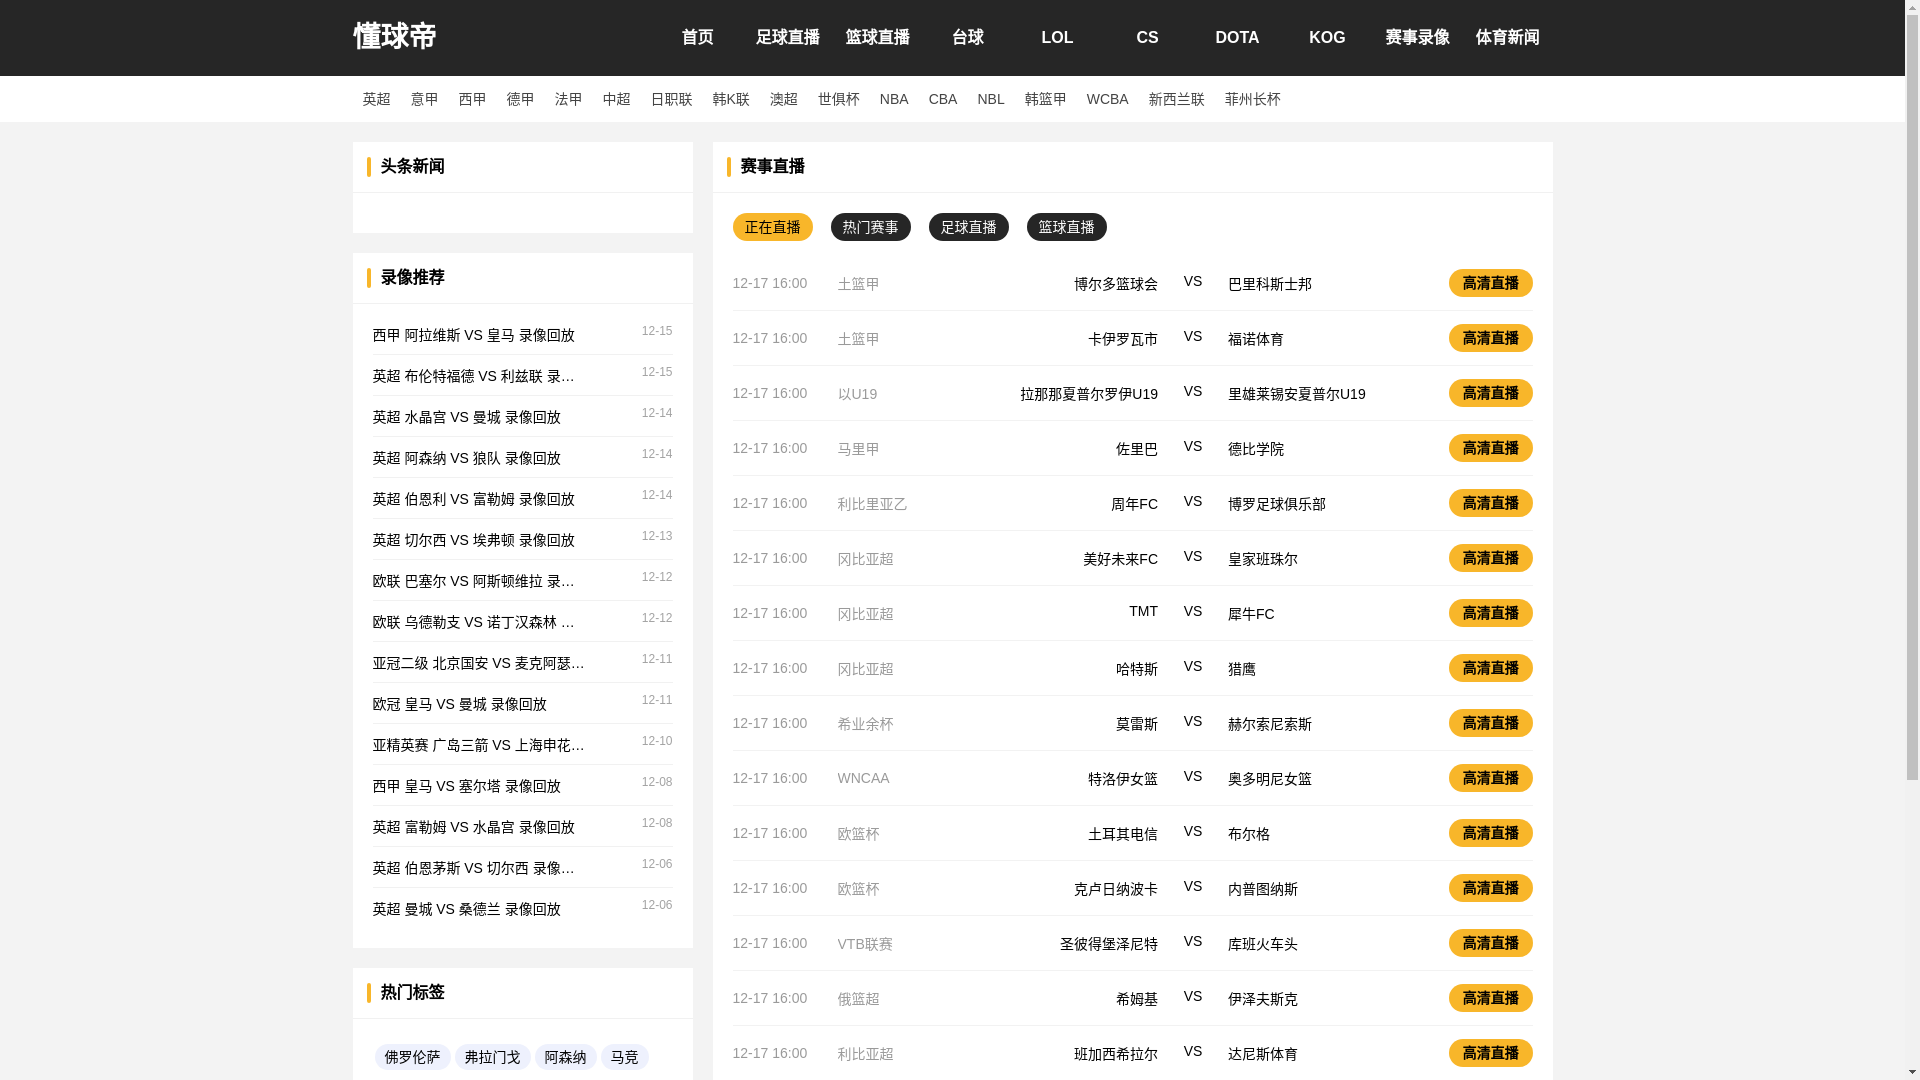Select the 菲州长杯 league link
The image size is (1920, 1080).
[x=1252, y=99]
